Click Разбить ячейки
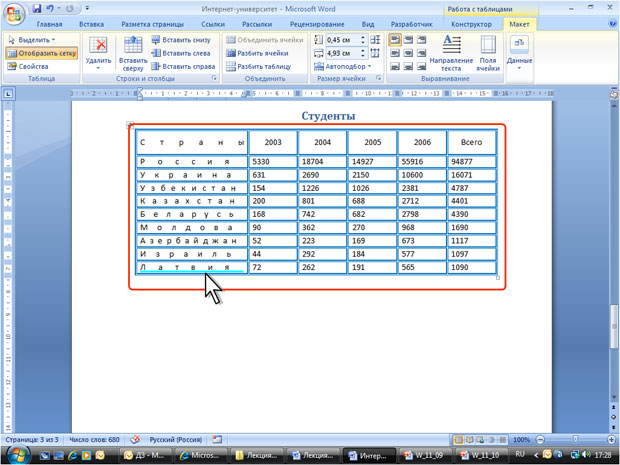620x465 pixels. 257,53
